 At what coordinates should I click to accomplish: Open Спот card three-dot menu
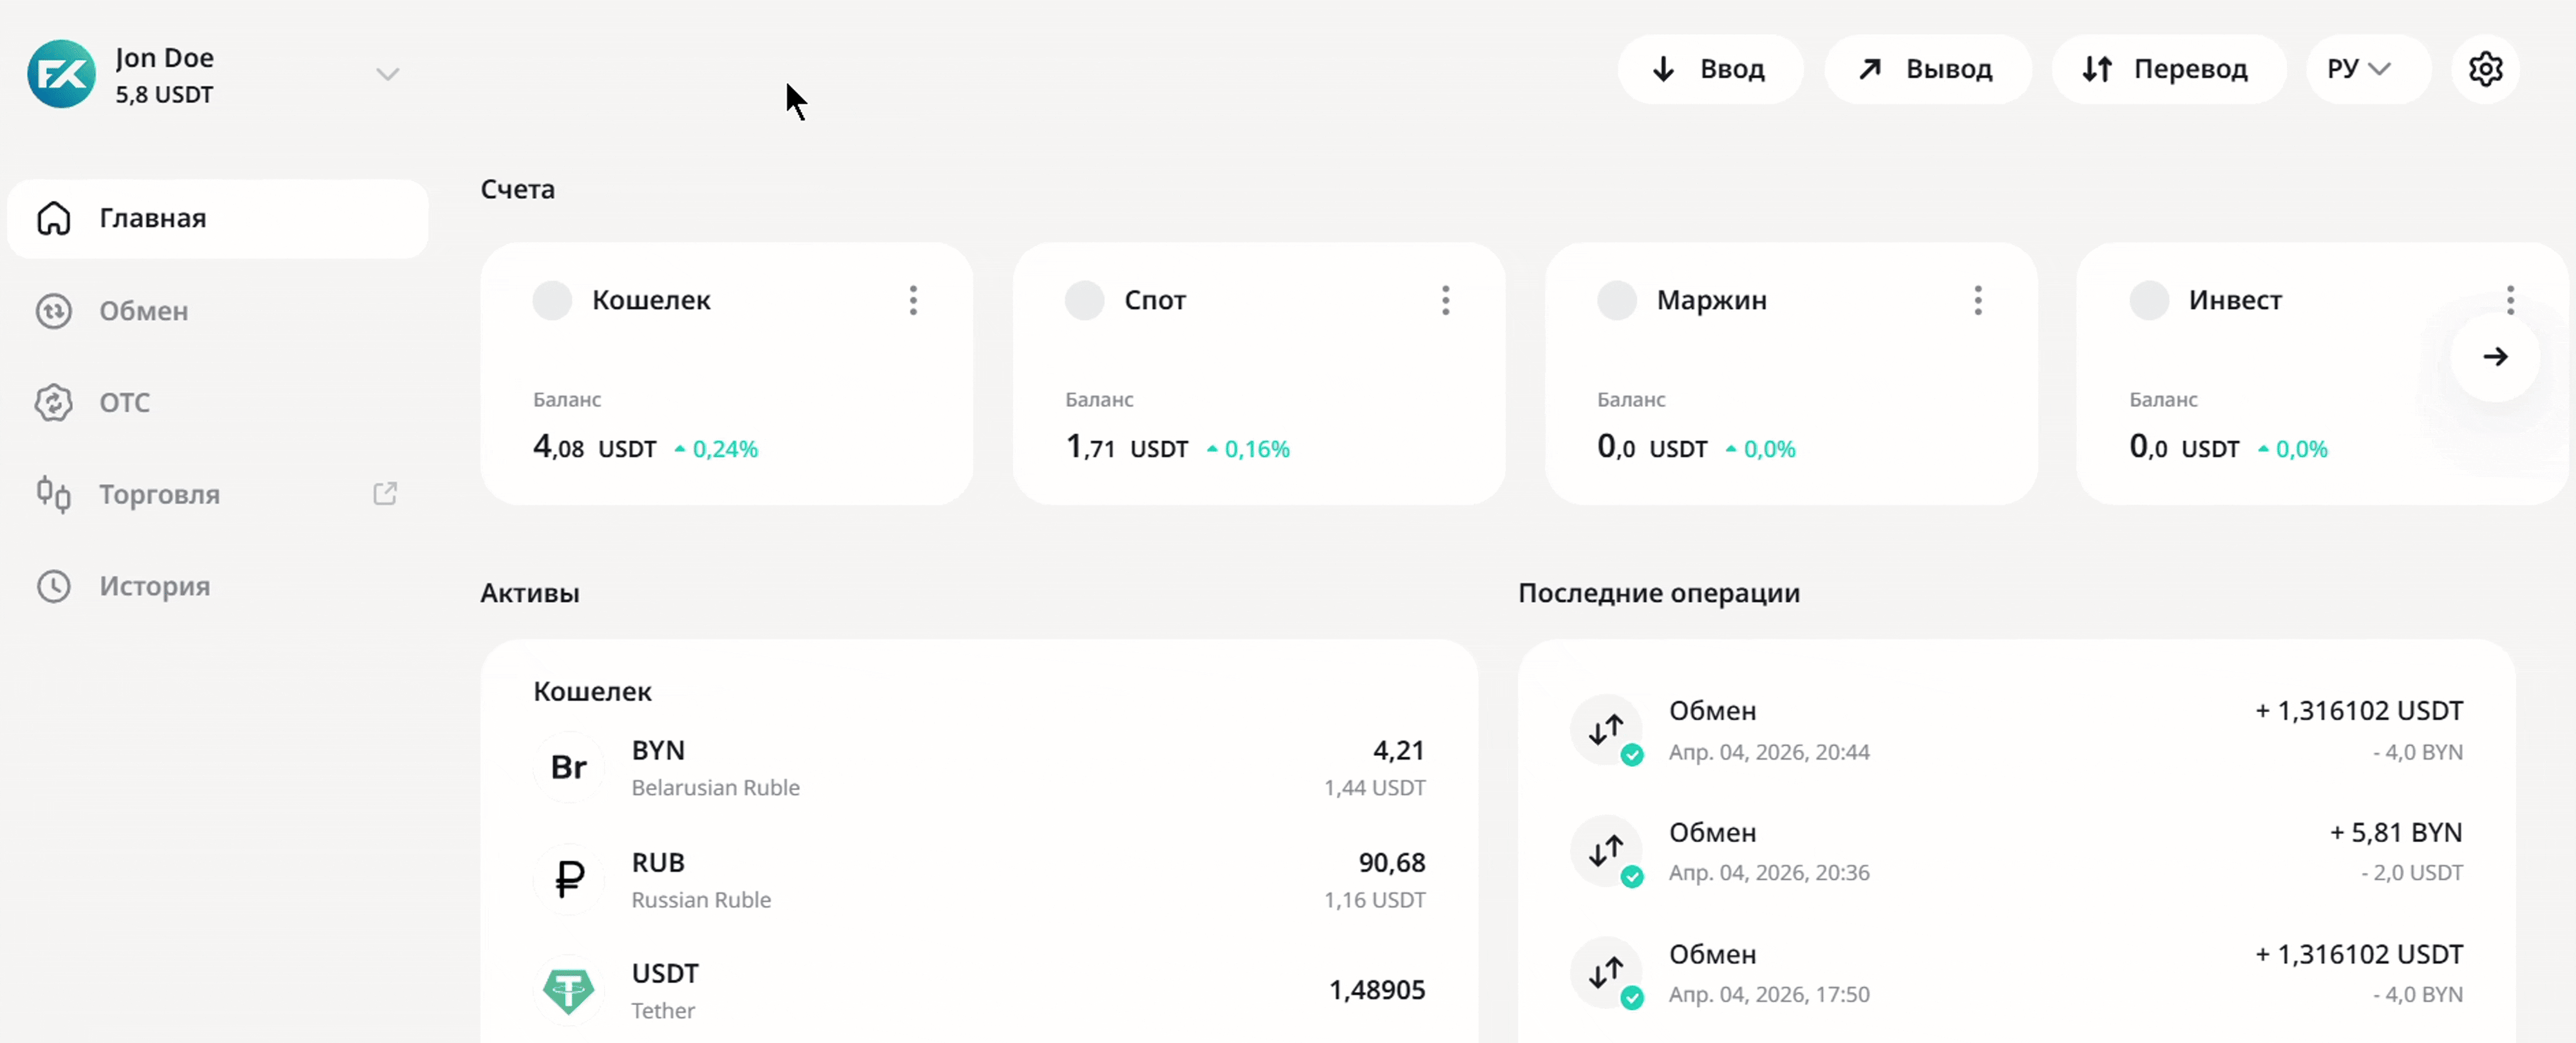tap(1445, 300)
